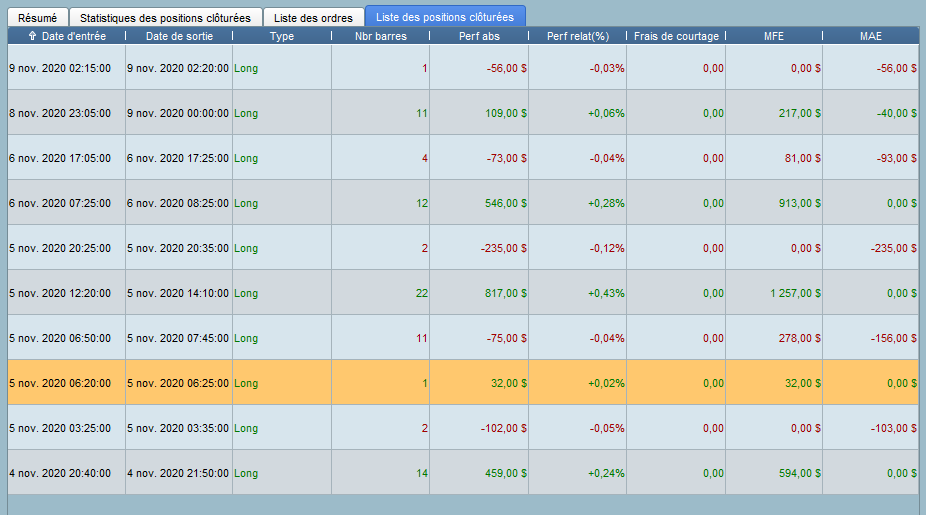Click the +0,28% Perf relat cell
Image resolution: width=926 pixels, height=515 pixels.
[606, 203]
